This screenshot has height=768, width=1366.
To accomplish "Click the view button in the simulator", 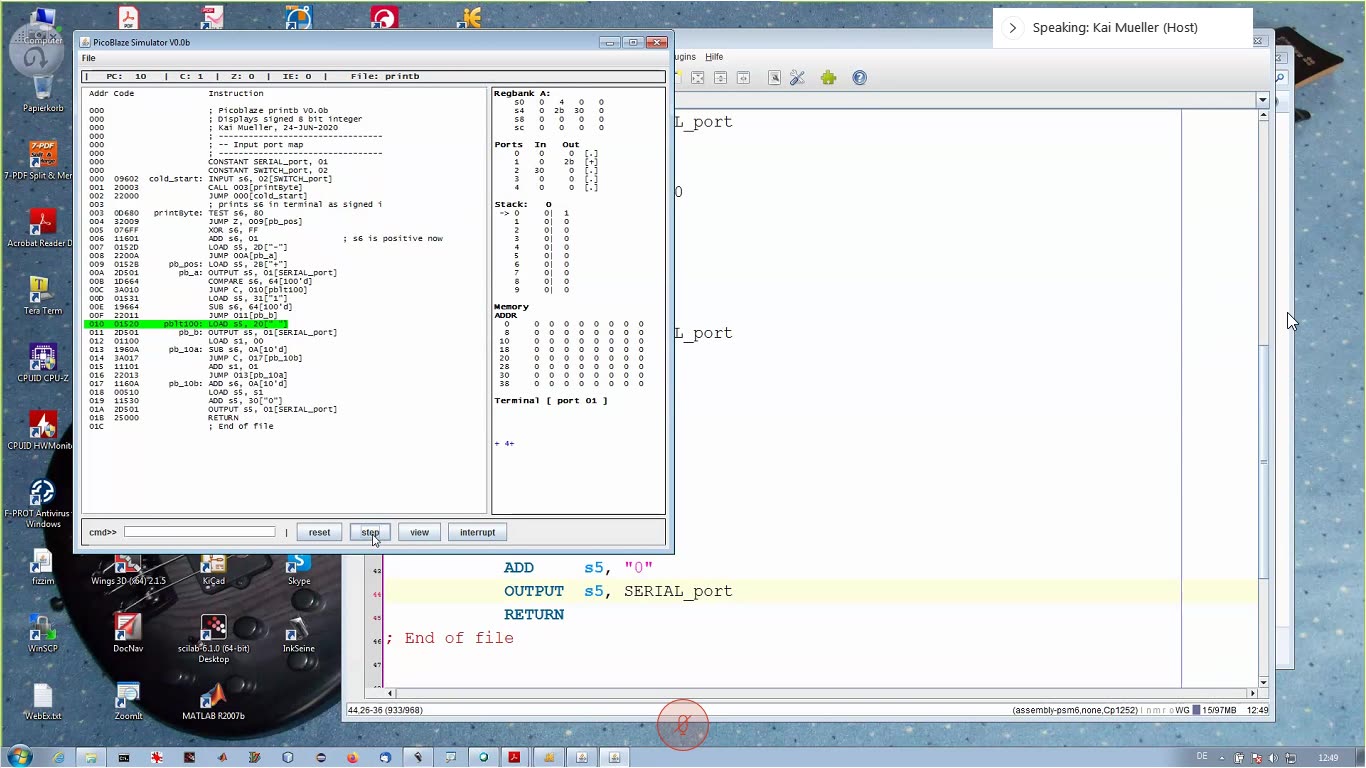I will point(419,532).
